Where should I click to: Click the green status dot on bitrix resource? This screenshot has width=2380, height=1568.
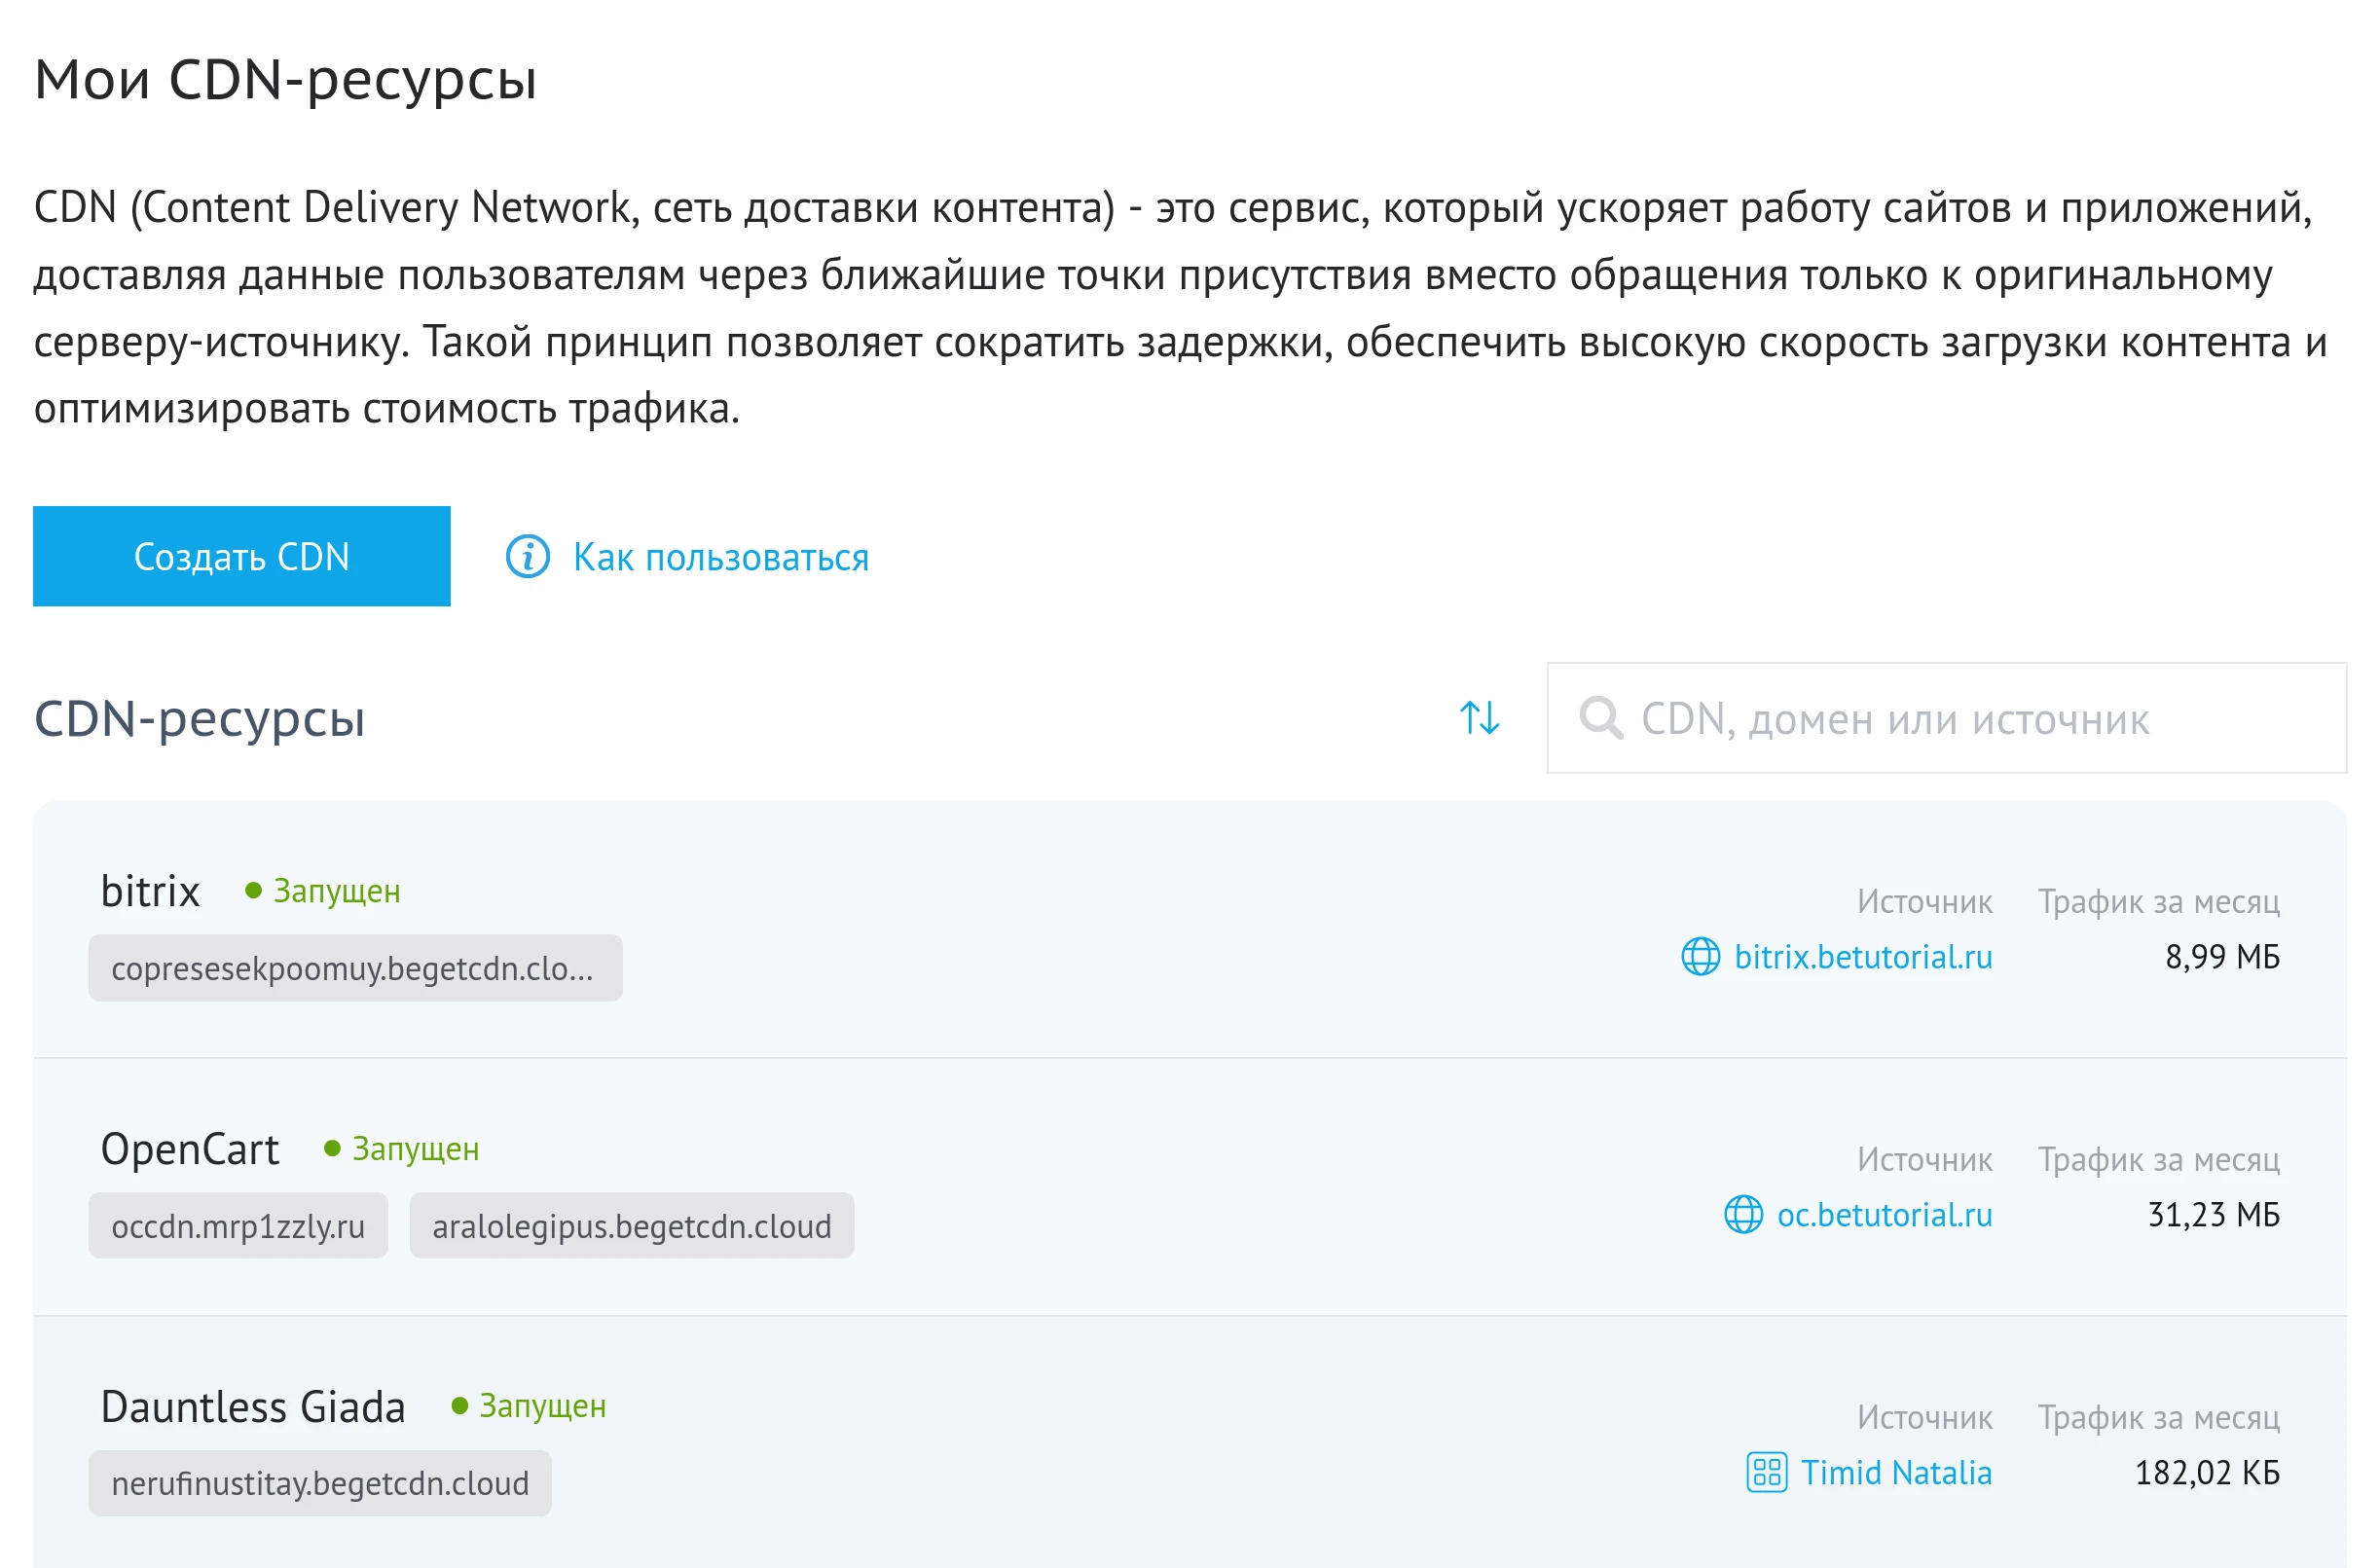(x=253, y=889)
